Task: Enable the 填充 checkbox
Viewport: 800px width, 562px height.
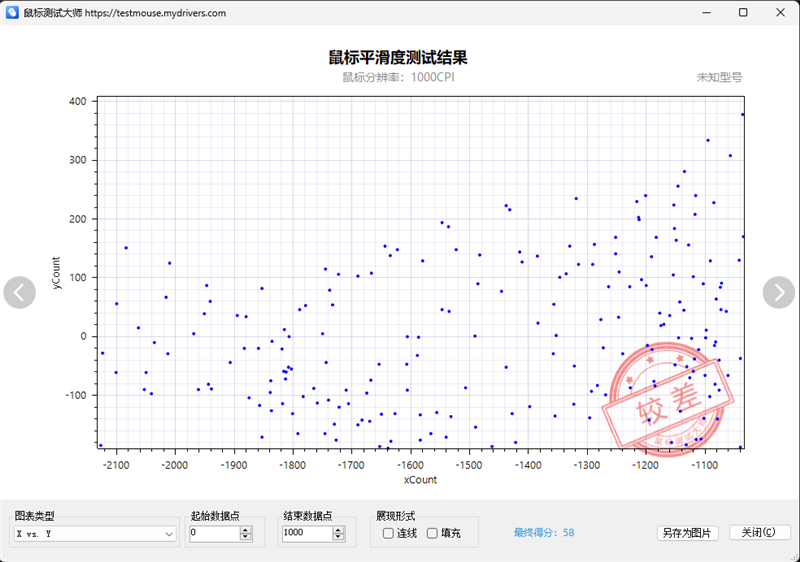Action: (432, 533)
